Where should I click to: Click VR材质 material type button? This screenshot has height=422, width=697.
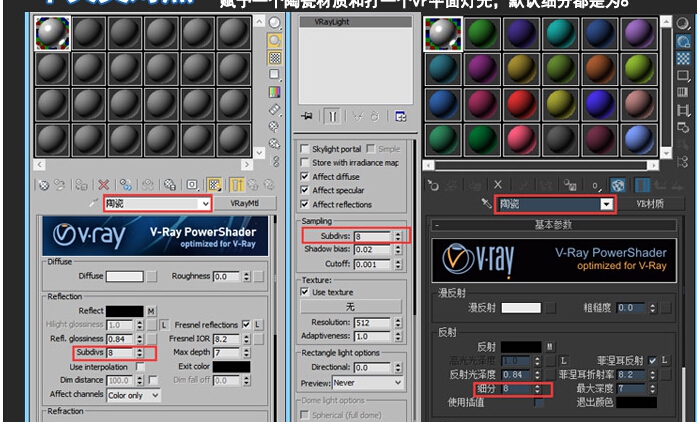pos(650,204)
